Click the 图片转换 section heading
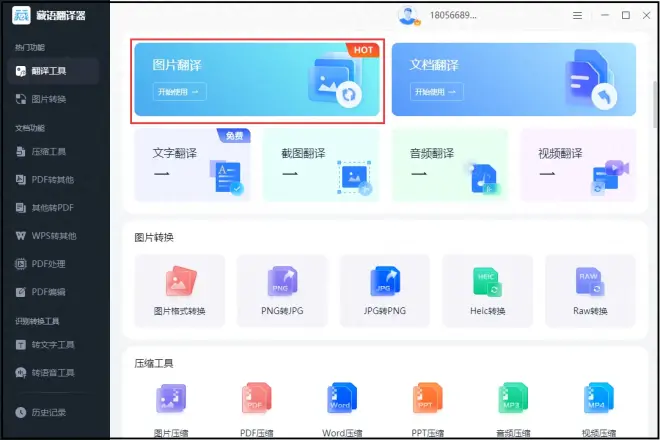Viewport: 660px width, 440px height. tap(154, 237)
